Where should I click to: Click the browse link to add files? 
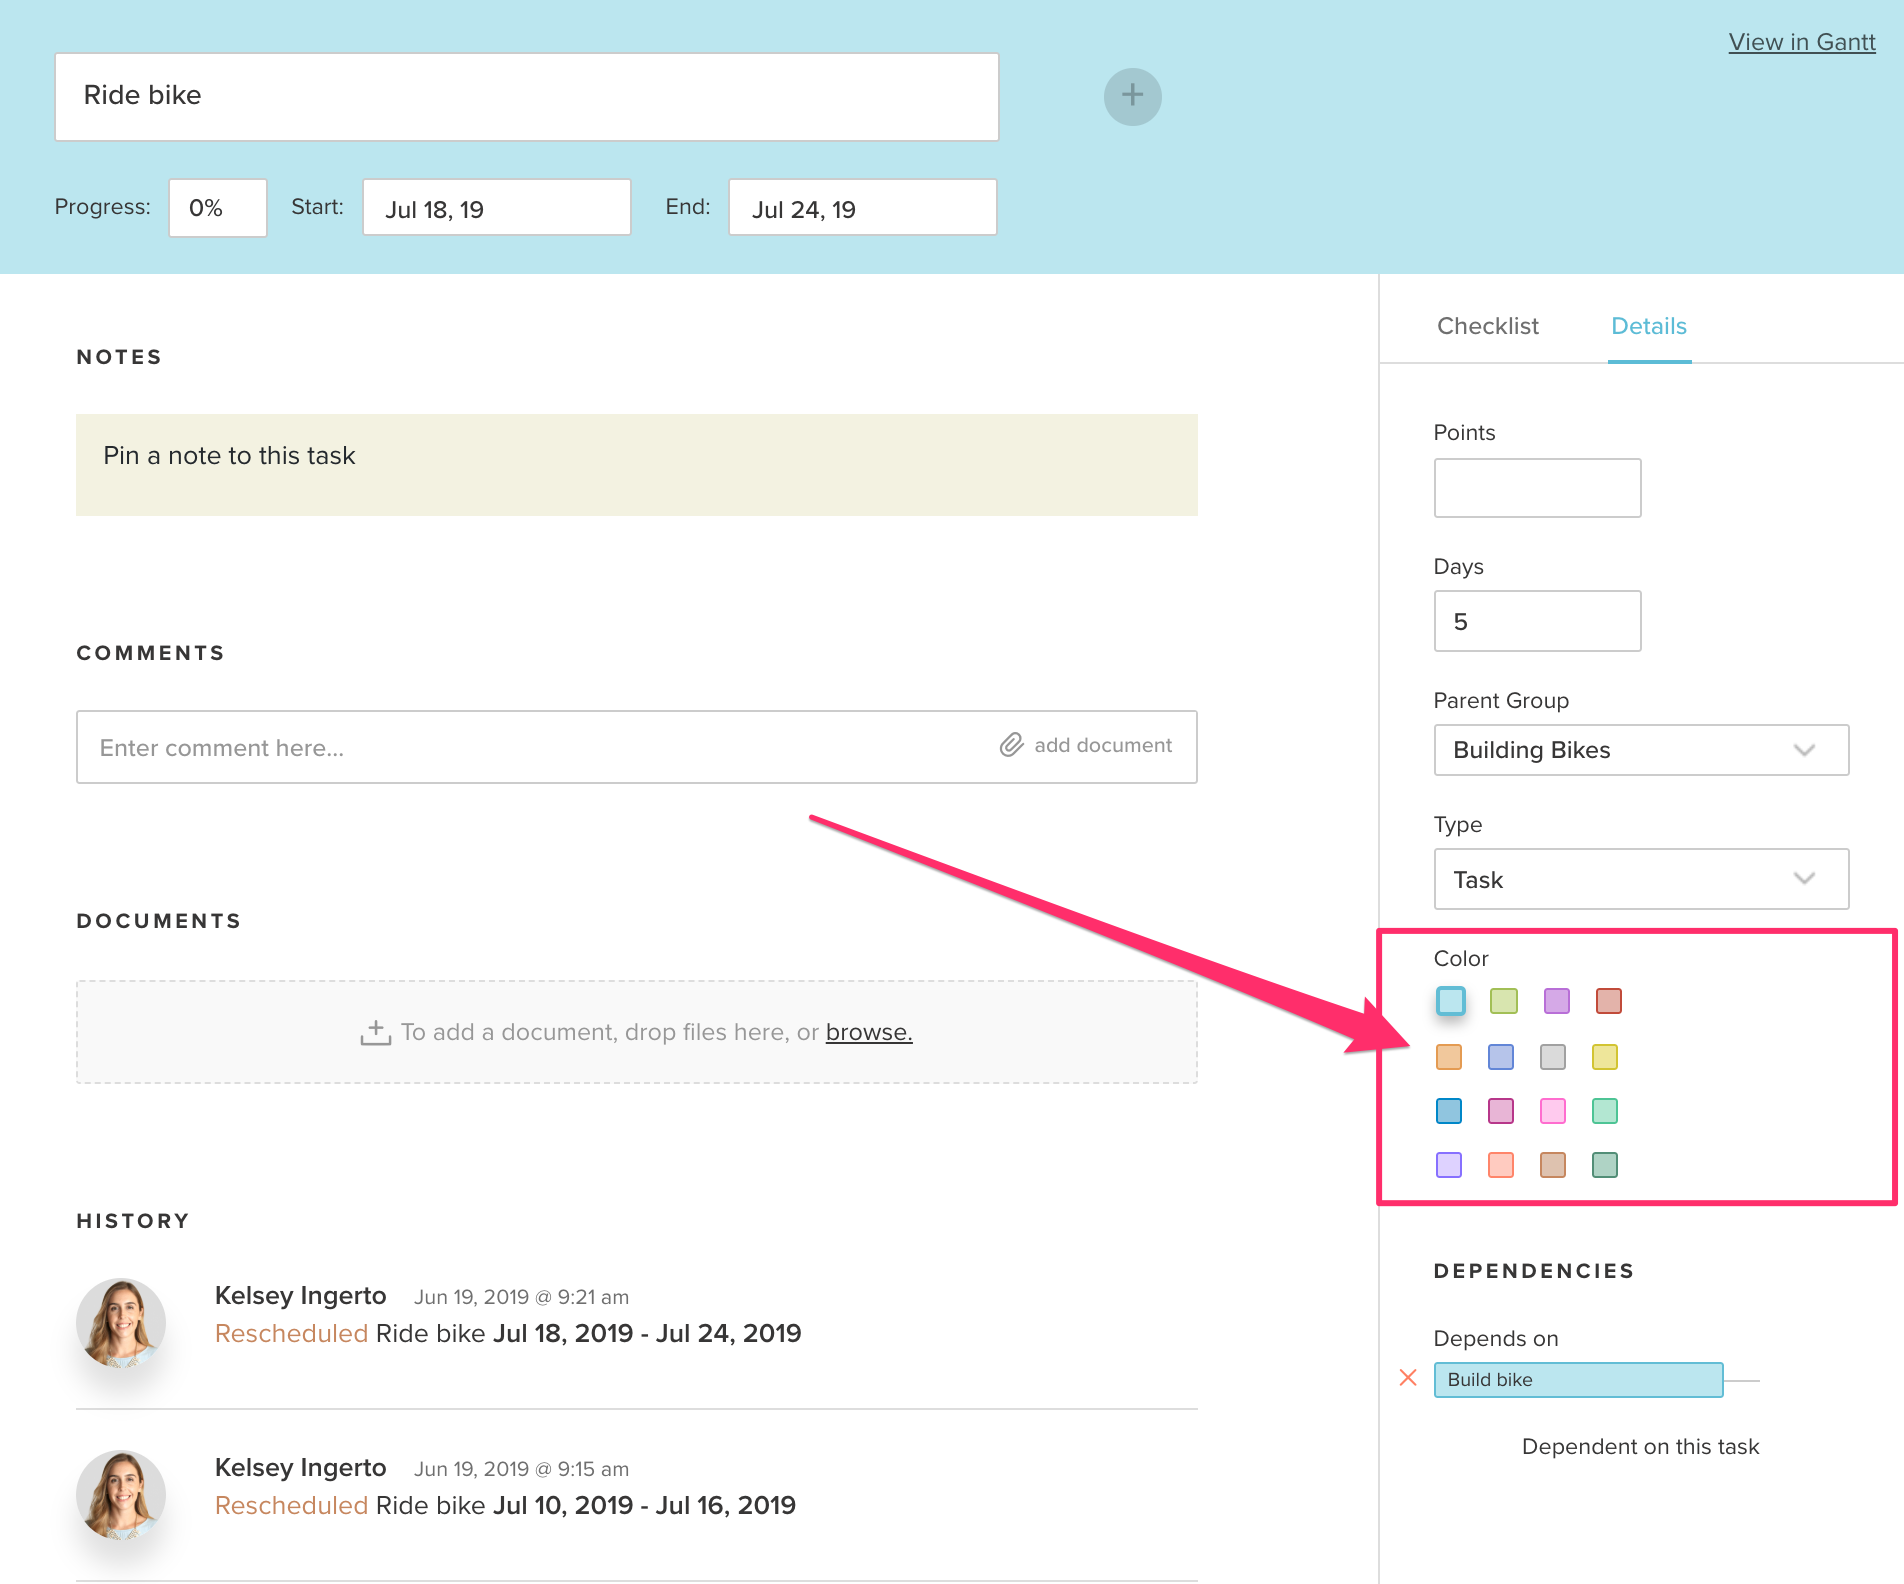(868, 1031)
